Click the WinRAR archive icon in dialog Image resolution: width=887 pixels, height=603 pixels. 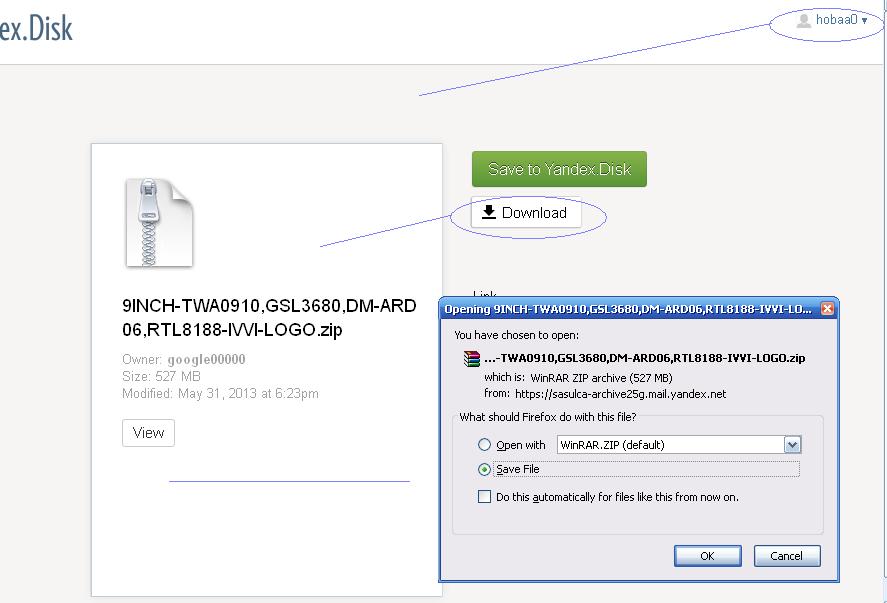pyautogui.click(x=471, y=358)
